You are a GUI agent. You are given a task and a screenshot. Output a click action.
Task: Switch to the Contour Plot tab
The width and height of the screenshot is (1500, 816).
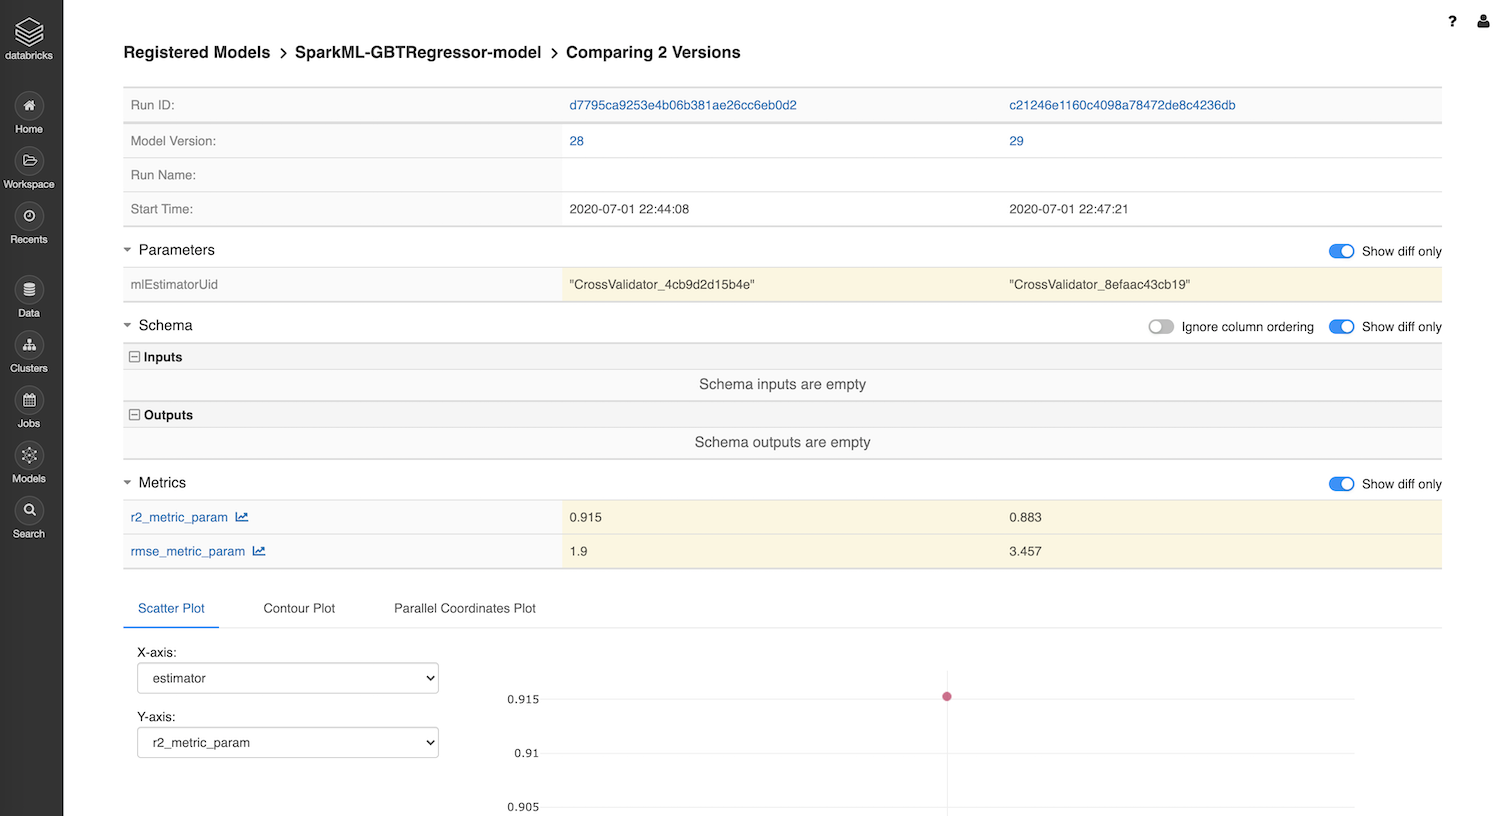coord(299,608)
